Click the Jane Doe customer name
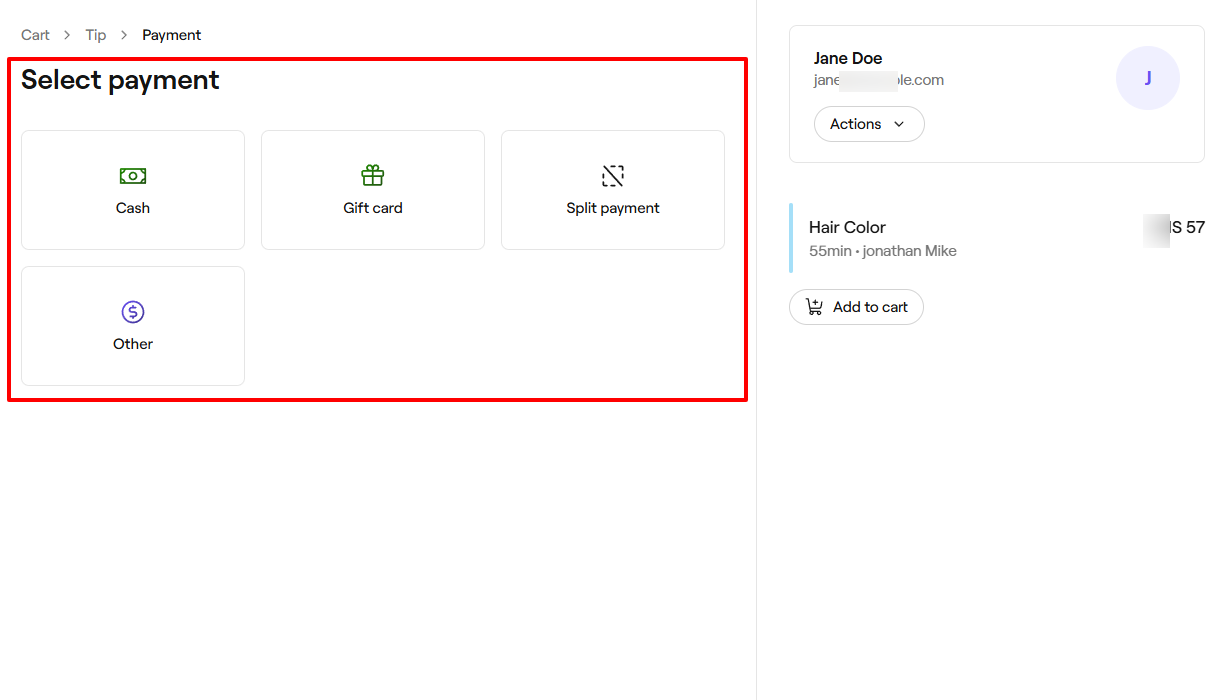The width and height of the screenshot is (1212, 700). (x=847, y=58)
